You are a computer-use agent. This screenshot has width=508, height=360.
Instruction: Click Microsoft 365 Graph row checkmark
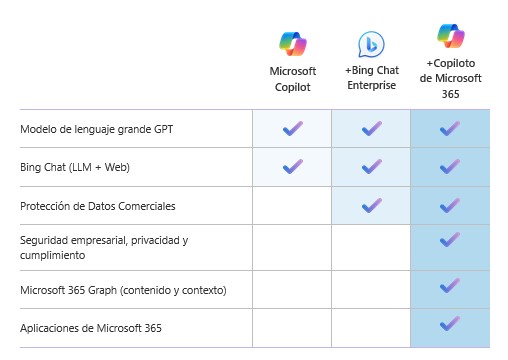[x=450, y=286]
